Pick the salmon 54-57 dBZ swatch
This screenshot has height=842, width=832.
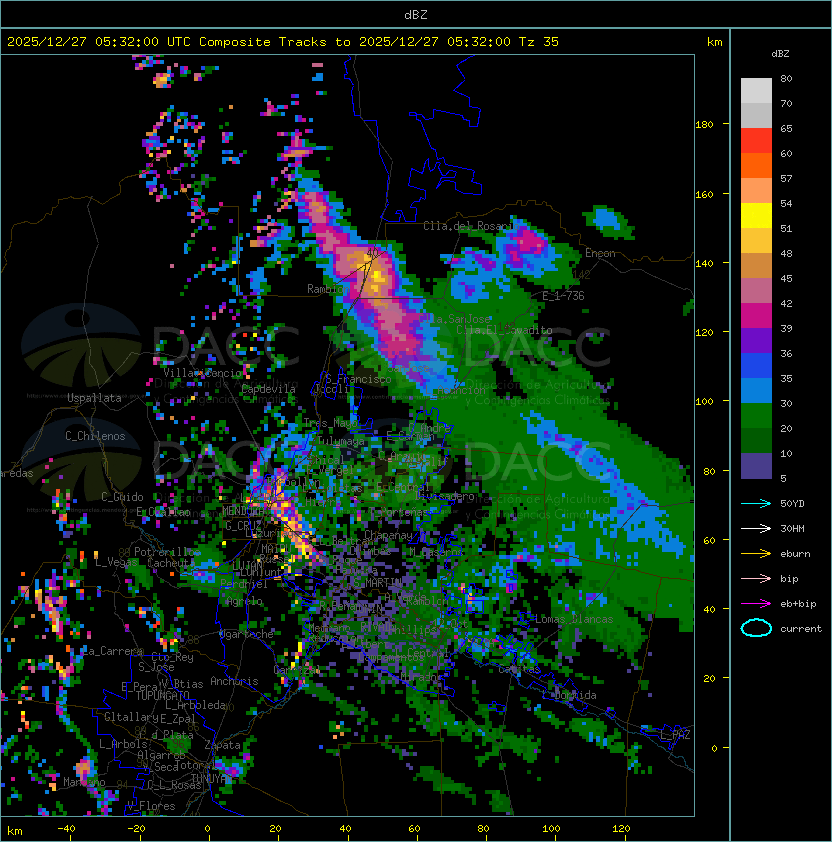pos(756,191)
